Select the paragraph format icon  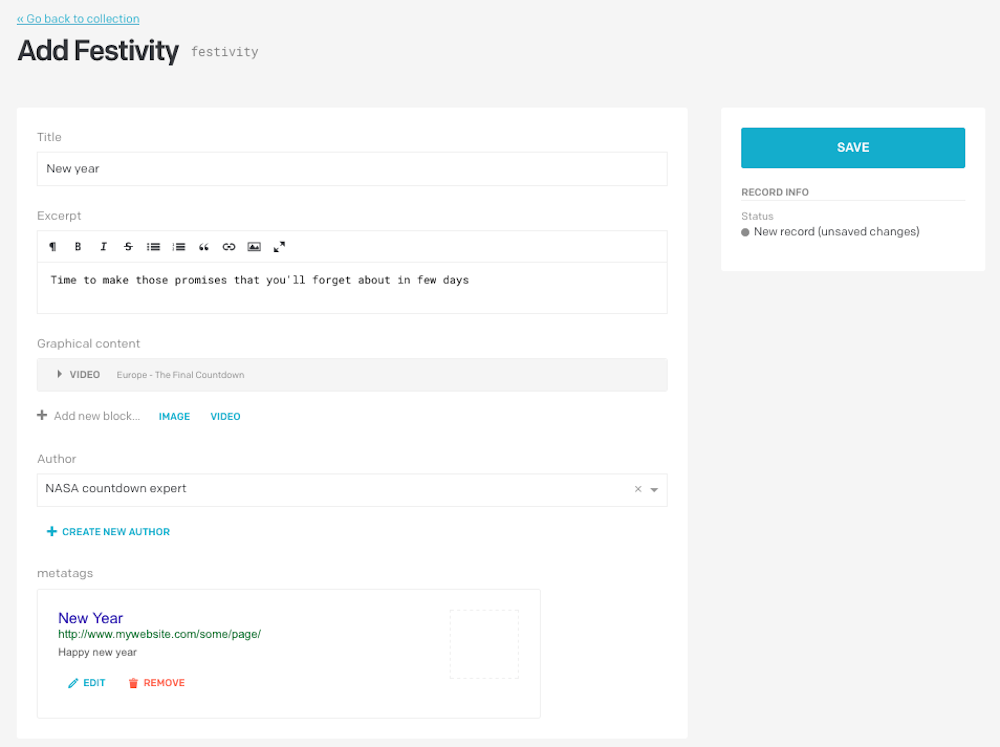pos(53,247)
